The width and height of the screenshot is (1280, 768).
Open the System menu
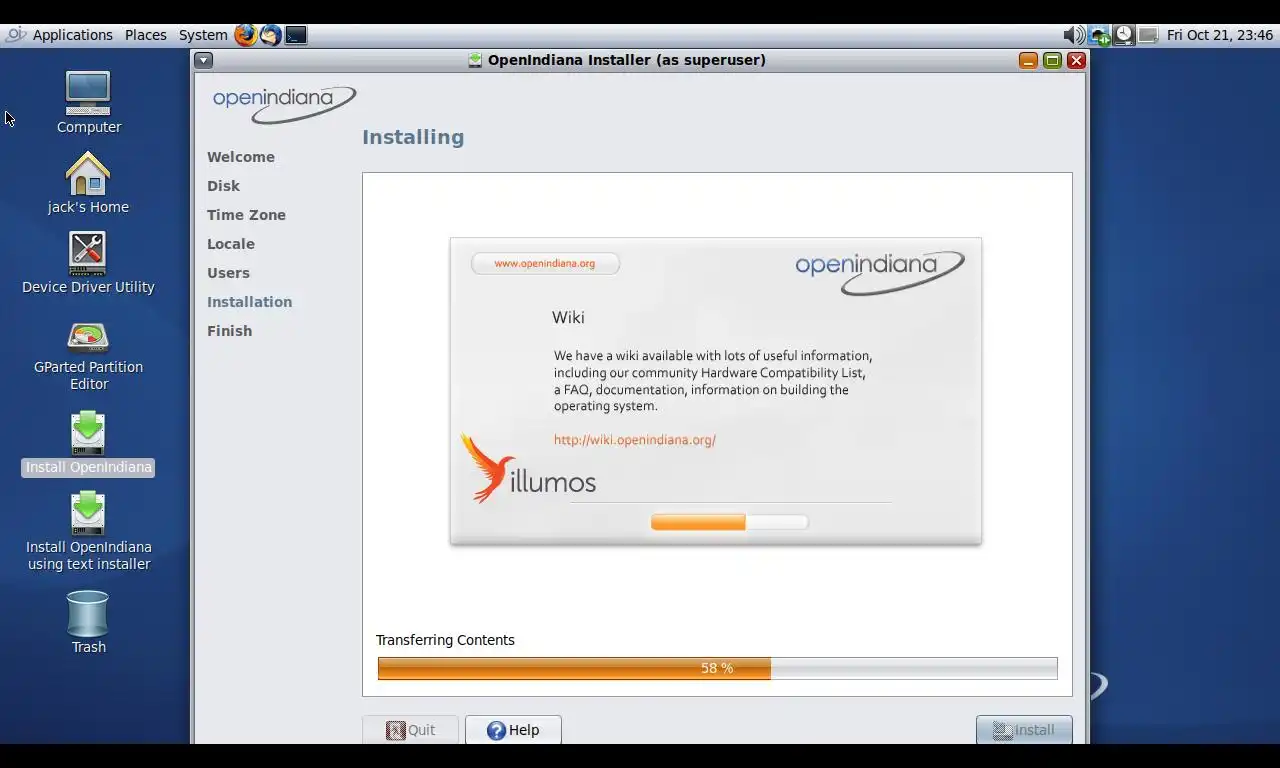203,35
